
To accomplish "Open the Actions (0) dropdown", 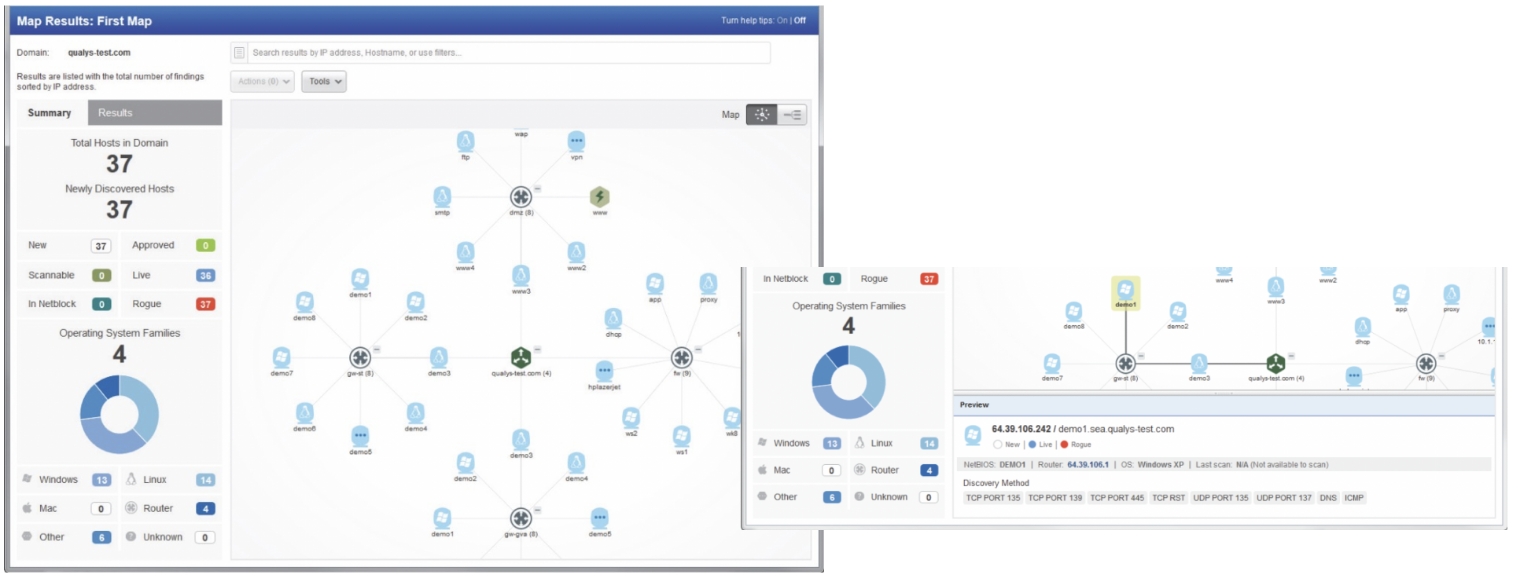I will point(262,82).
